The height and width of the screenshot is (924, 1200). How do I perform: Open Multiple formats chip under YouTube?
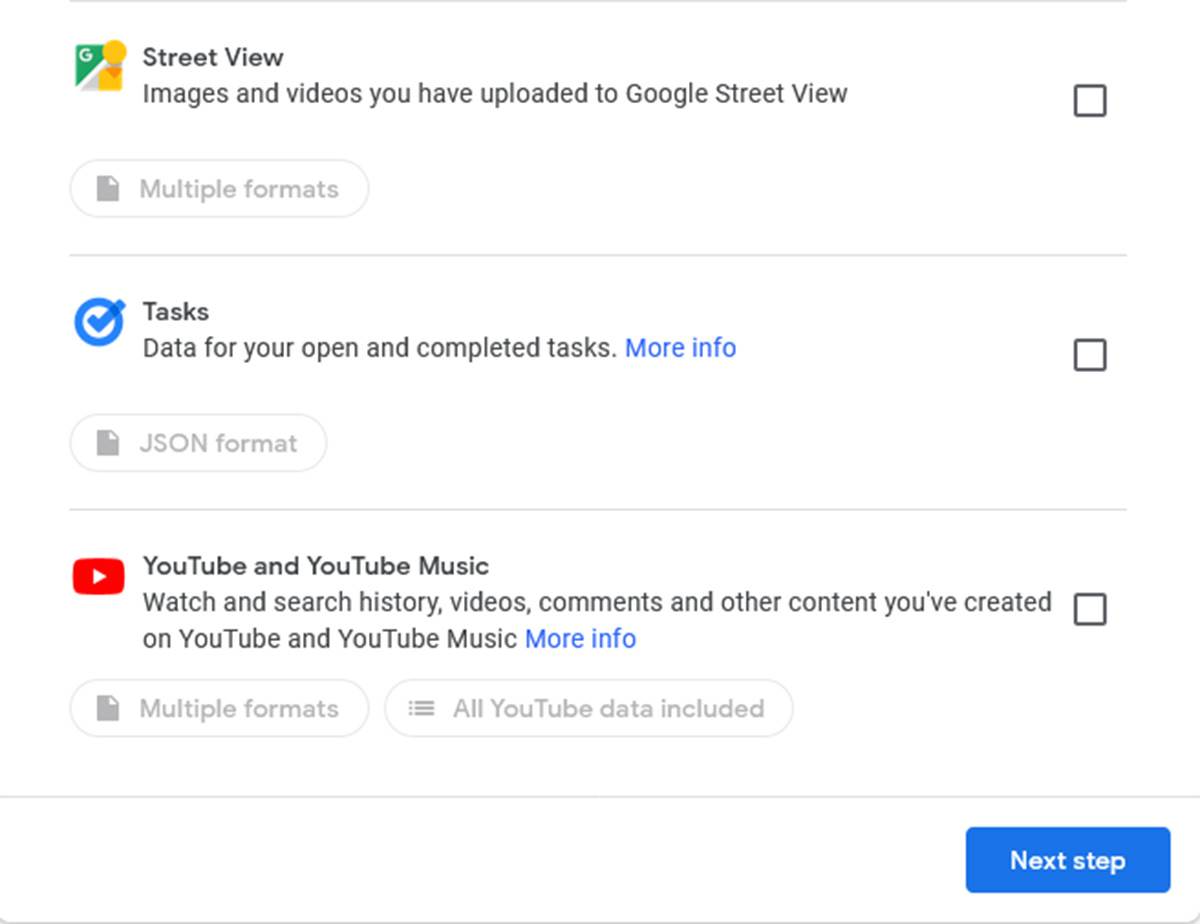[x=219, y=708]
